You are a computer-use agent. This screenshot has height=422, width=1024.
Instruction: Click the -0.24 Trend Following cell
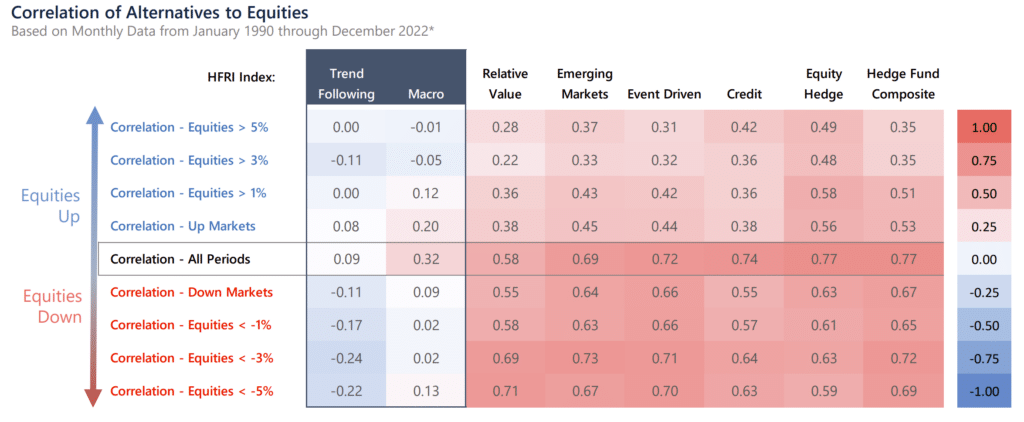[x=346, y=358]
